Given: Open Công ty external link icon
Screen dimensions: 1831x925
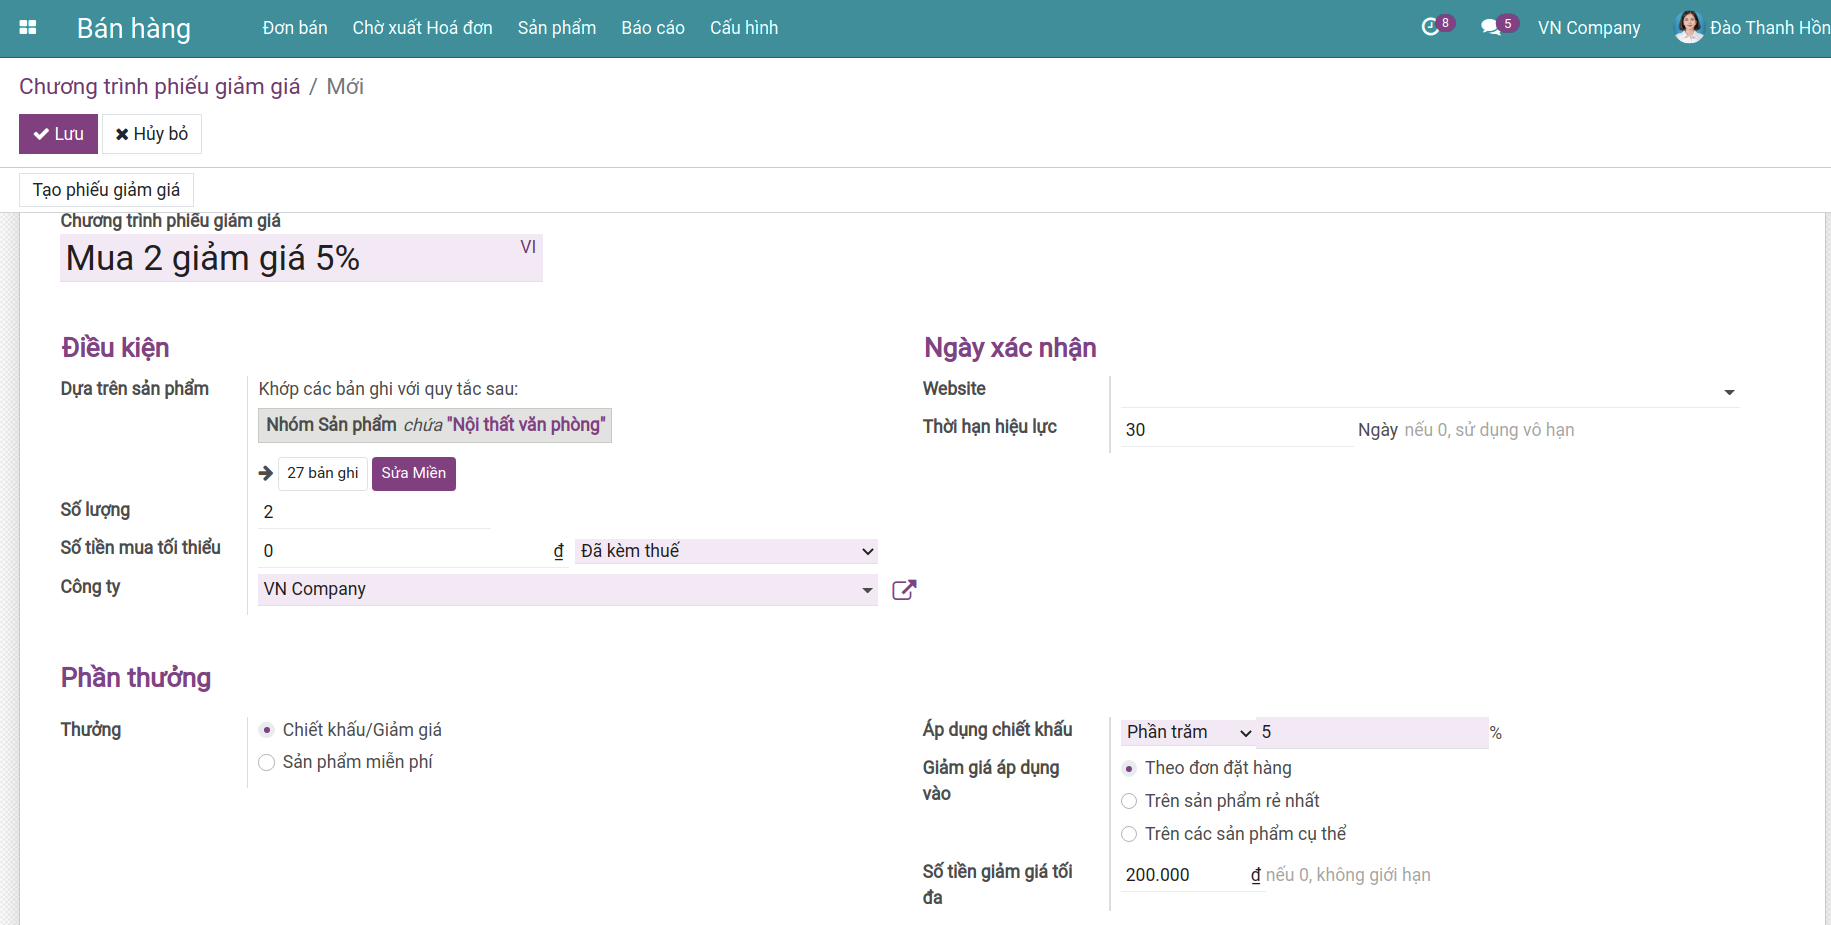Looking at the screenshot, I should point(904,590).
